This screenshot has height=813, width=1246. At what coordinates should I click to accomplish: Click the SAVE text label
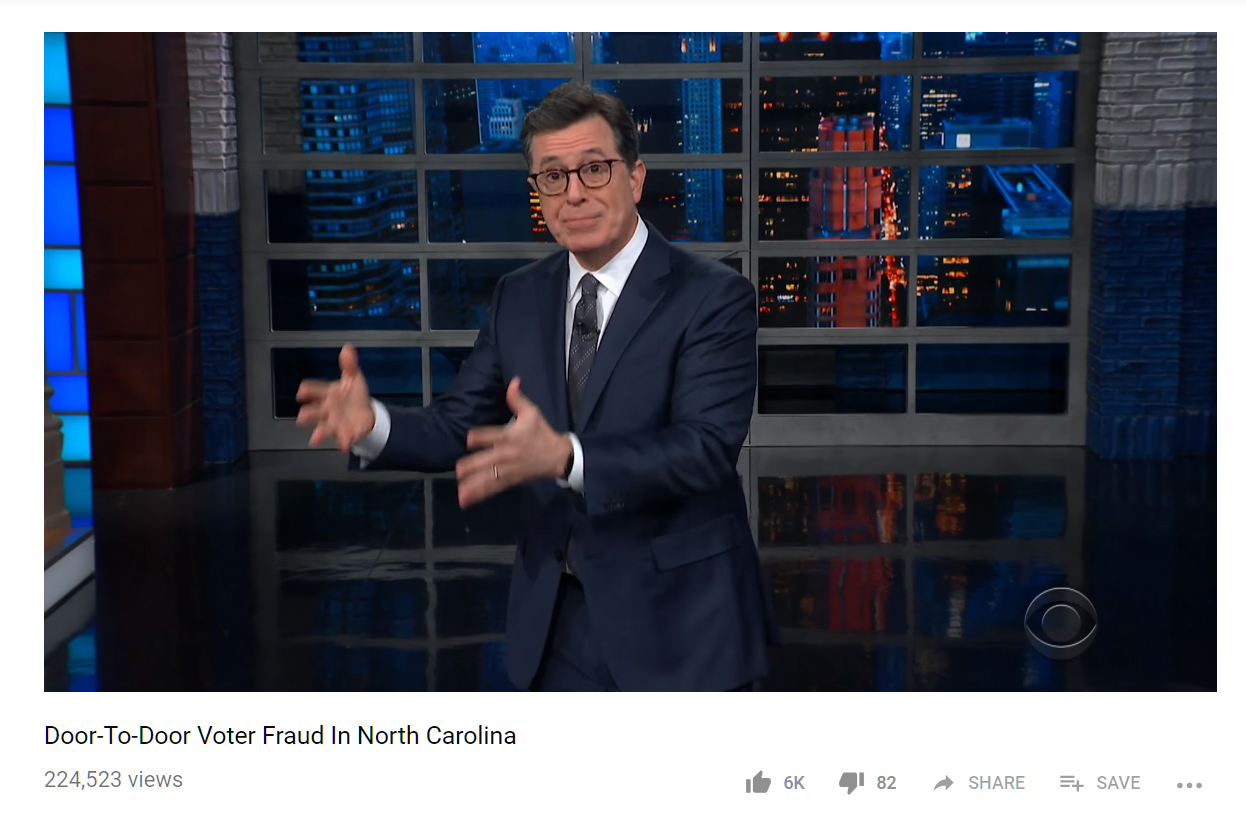pos(1118,783)
